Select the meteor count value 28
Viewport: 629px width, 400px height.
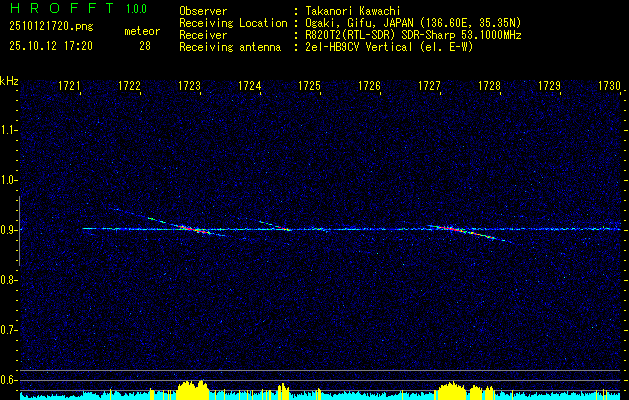(x=145, y=46)
